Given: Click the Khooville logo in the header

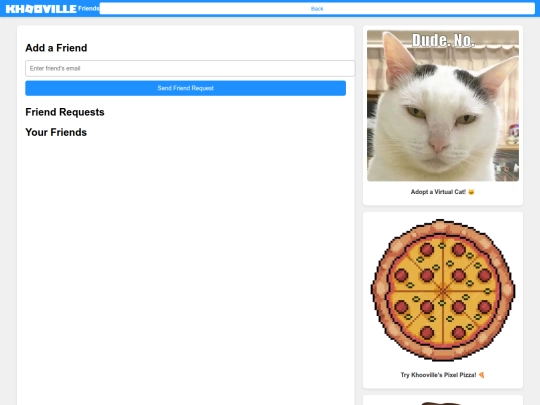Looking at the screenshot, I should tap(41, 9).
